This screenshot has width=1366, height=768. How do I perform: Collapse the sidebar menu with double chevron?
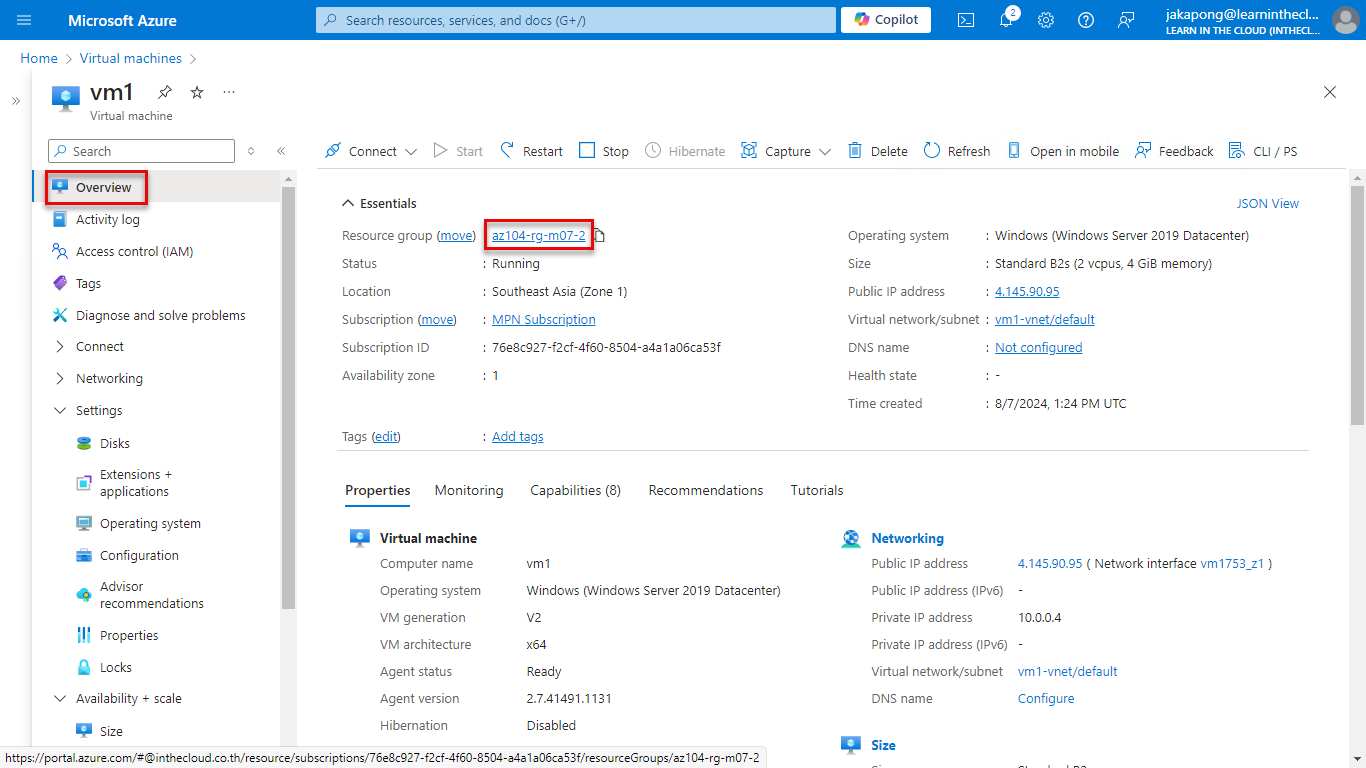pyautogui.click(x=281, y=151)
